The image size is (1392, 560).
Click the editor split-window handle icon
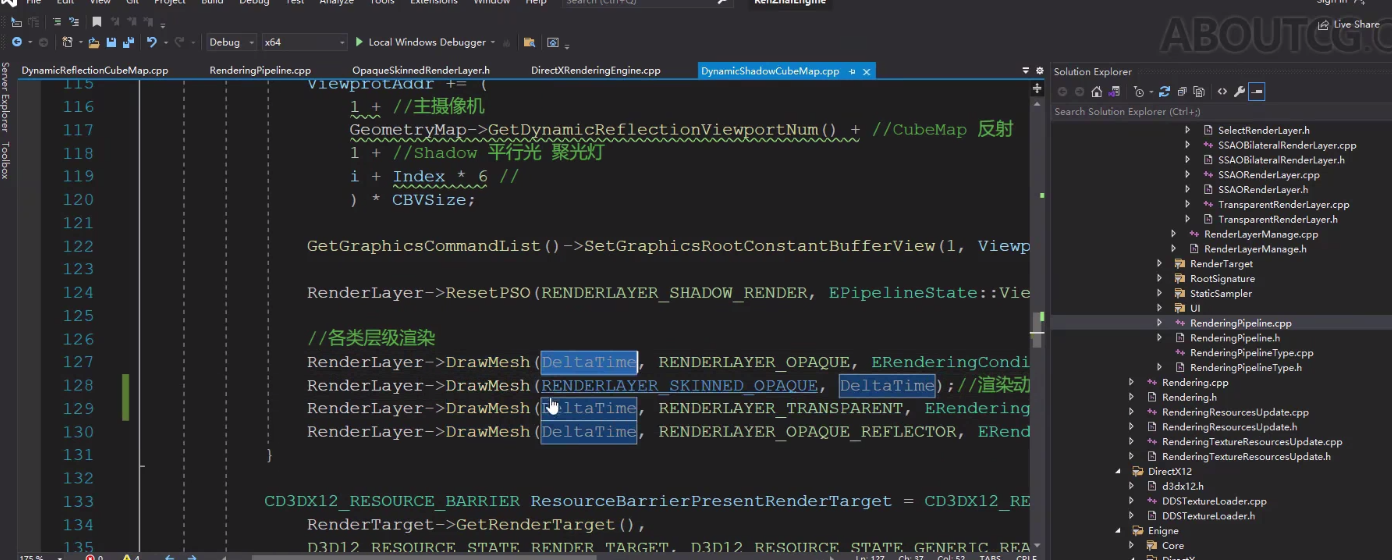click(x=1037, y=88)
